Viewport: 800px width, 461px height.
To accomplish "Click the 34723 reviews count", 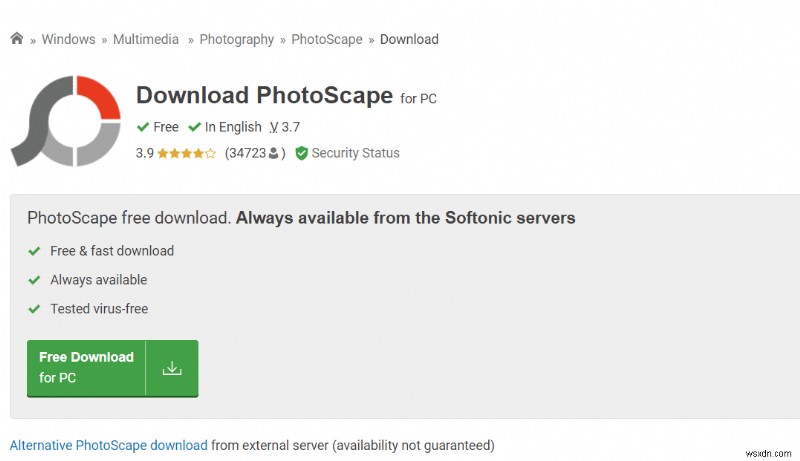I will [246, 153].
